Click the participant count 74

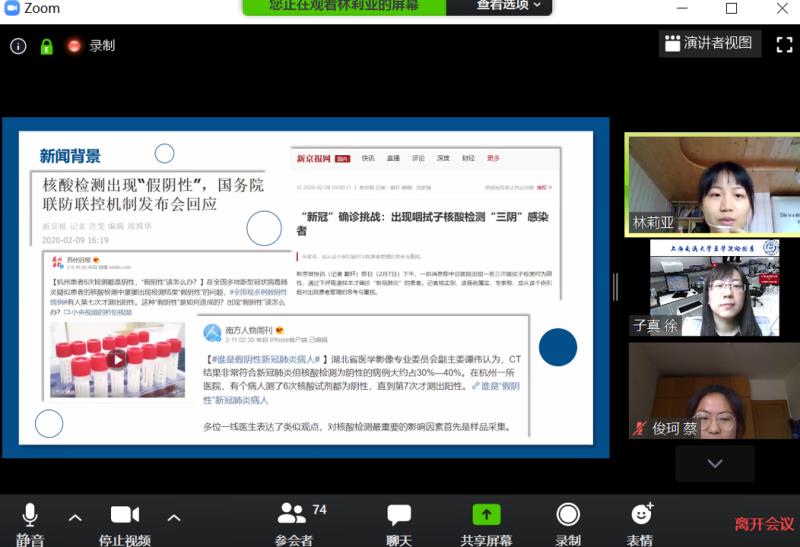point(319,510)
